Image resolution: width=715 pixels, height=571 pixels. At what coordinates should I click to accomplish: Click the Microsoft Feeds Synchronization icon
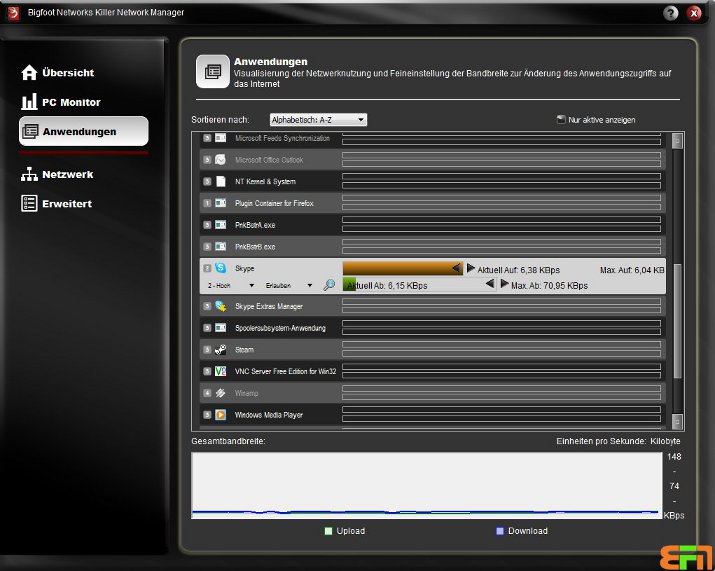click(220, 138)
